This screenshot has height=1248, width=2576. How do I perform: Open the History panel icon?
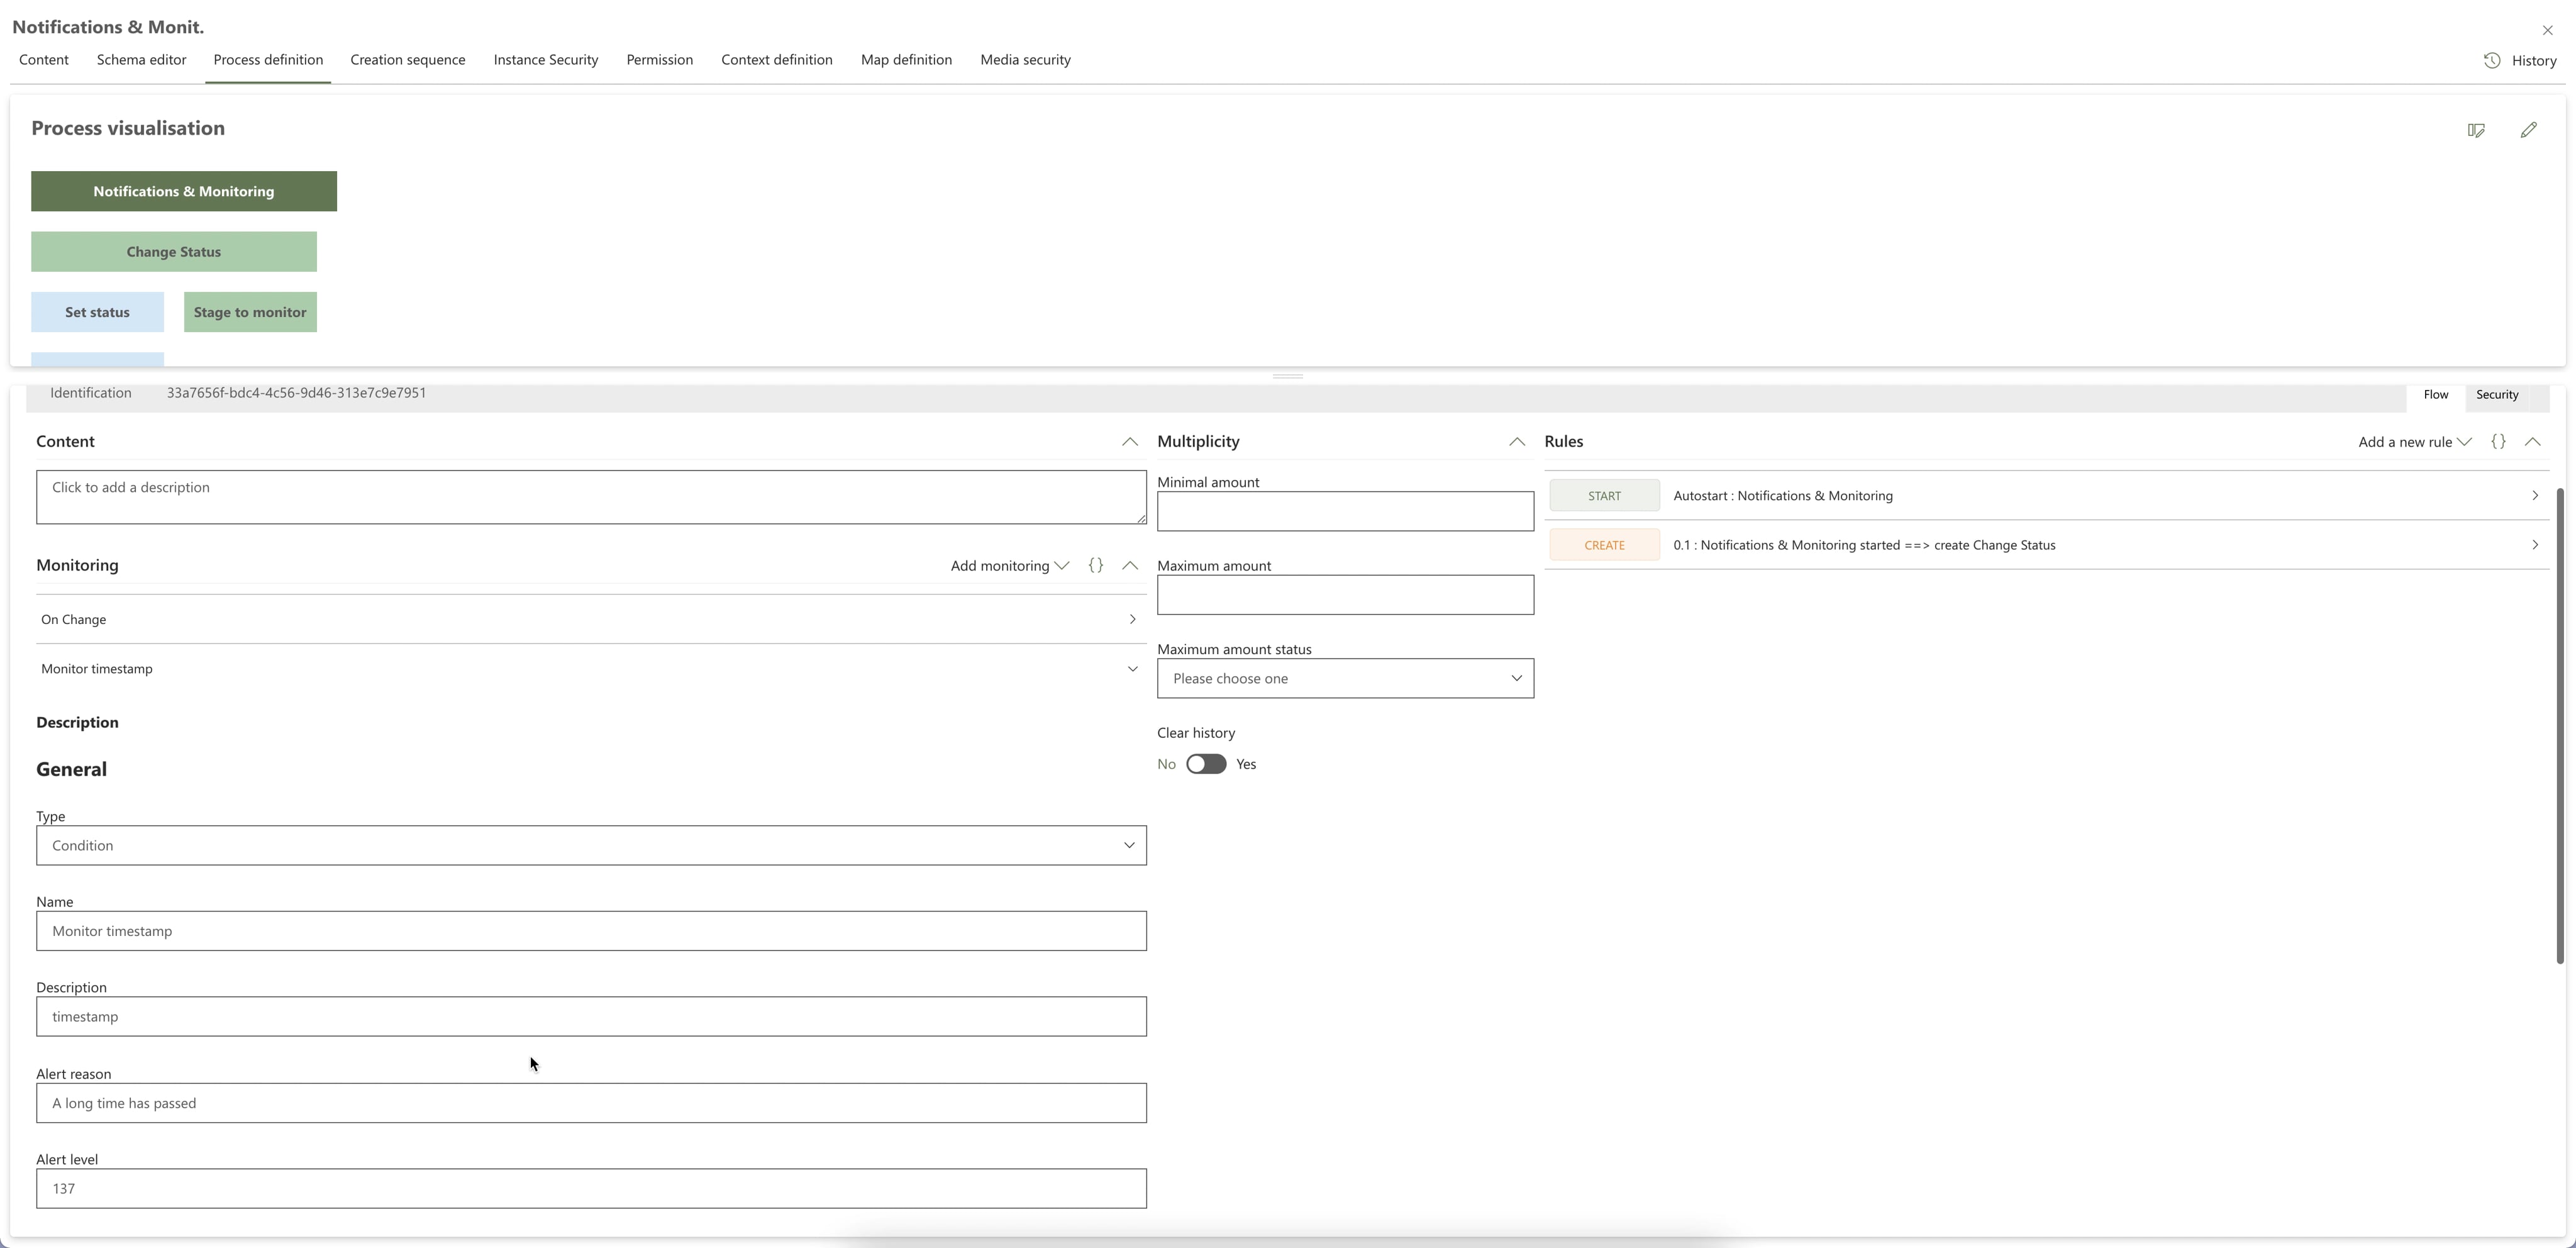tap(2492, 61)
